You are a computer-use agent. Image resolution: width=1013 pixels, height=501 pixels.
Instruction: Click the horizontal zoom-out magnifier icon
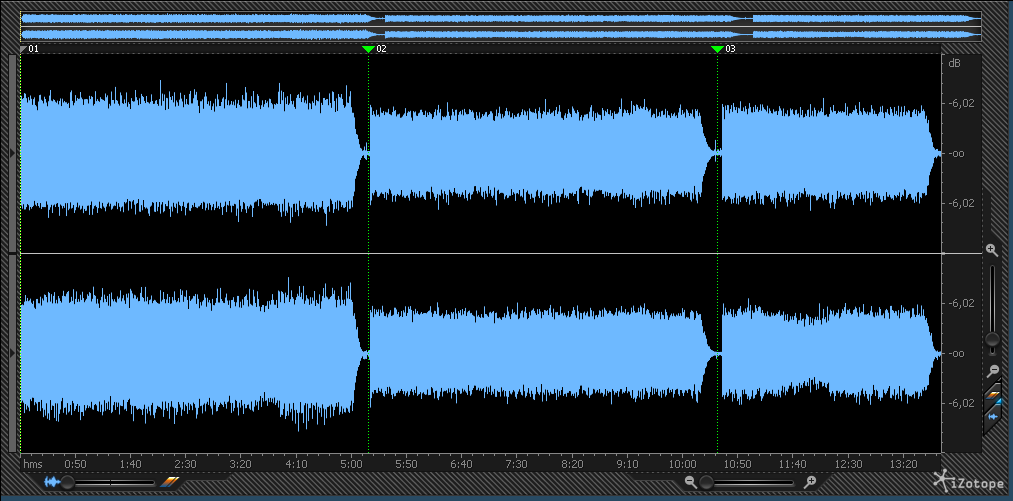point(690,482)
